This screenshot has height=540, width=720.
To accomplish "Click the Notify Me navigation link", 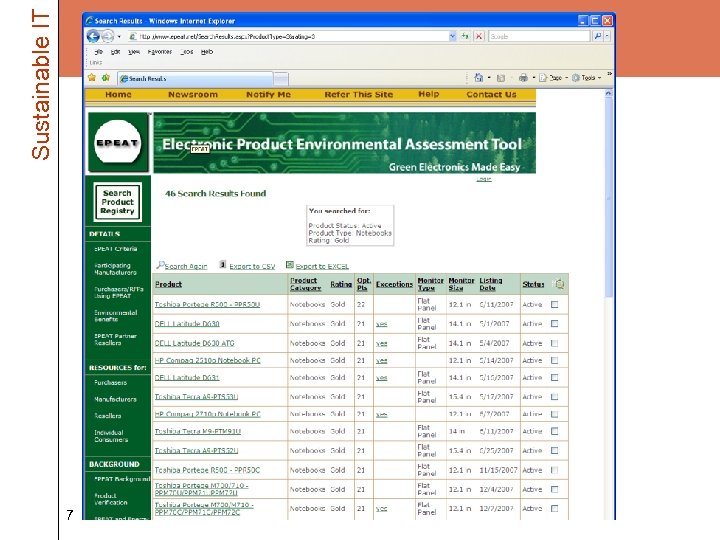I will 268,94.
